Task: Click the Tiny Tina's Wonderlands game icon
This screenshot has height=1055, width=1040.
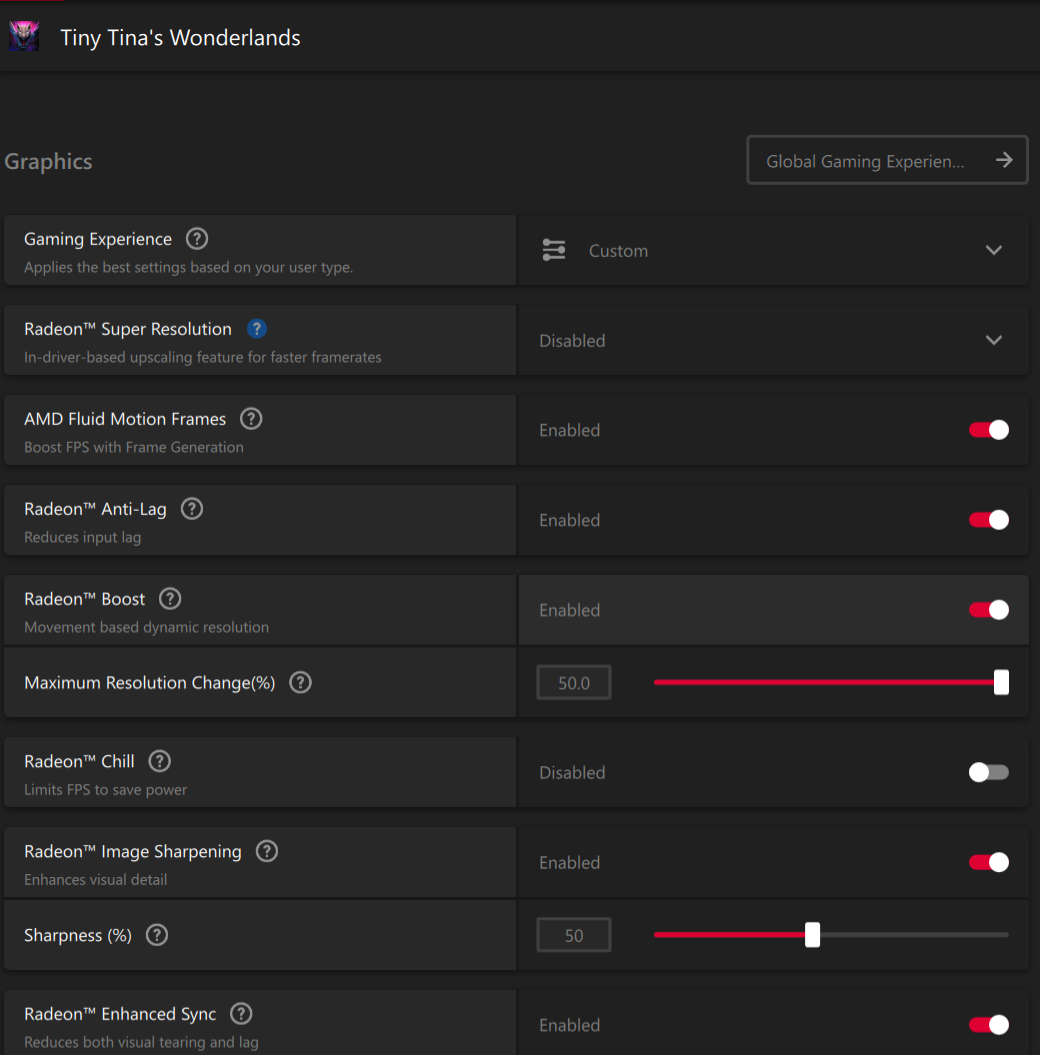Action: [24, 38]
